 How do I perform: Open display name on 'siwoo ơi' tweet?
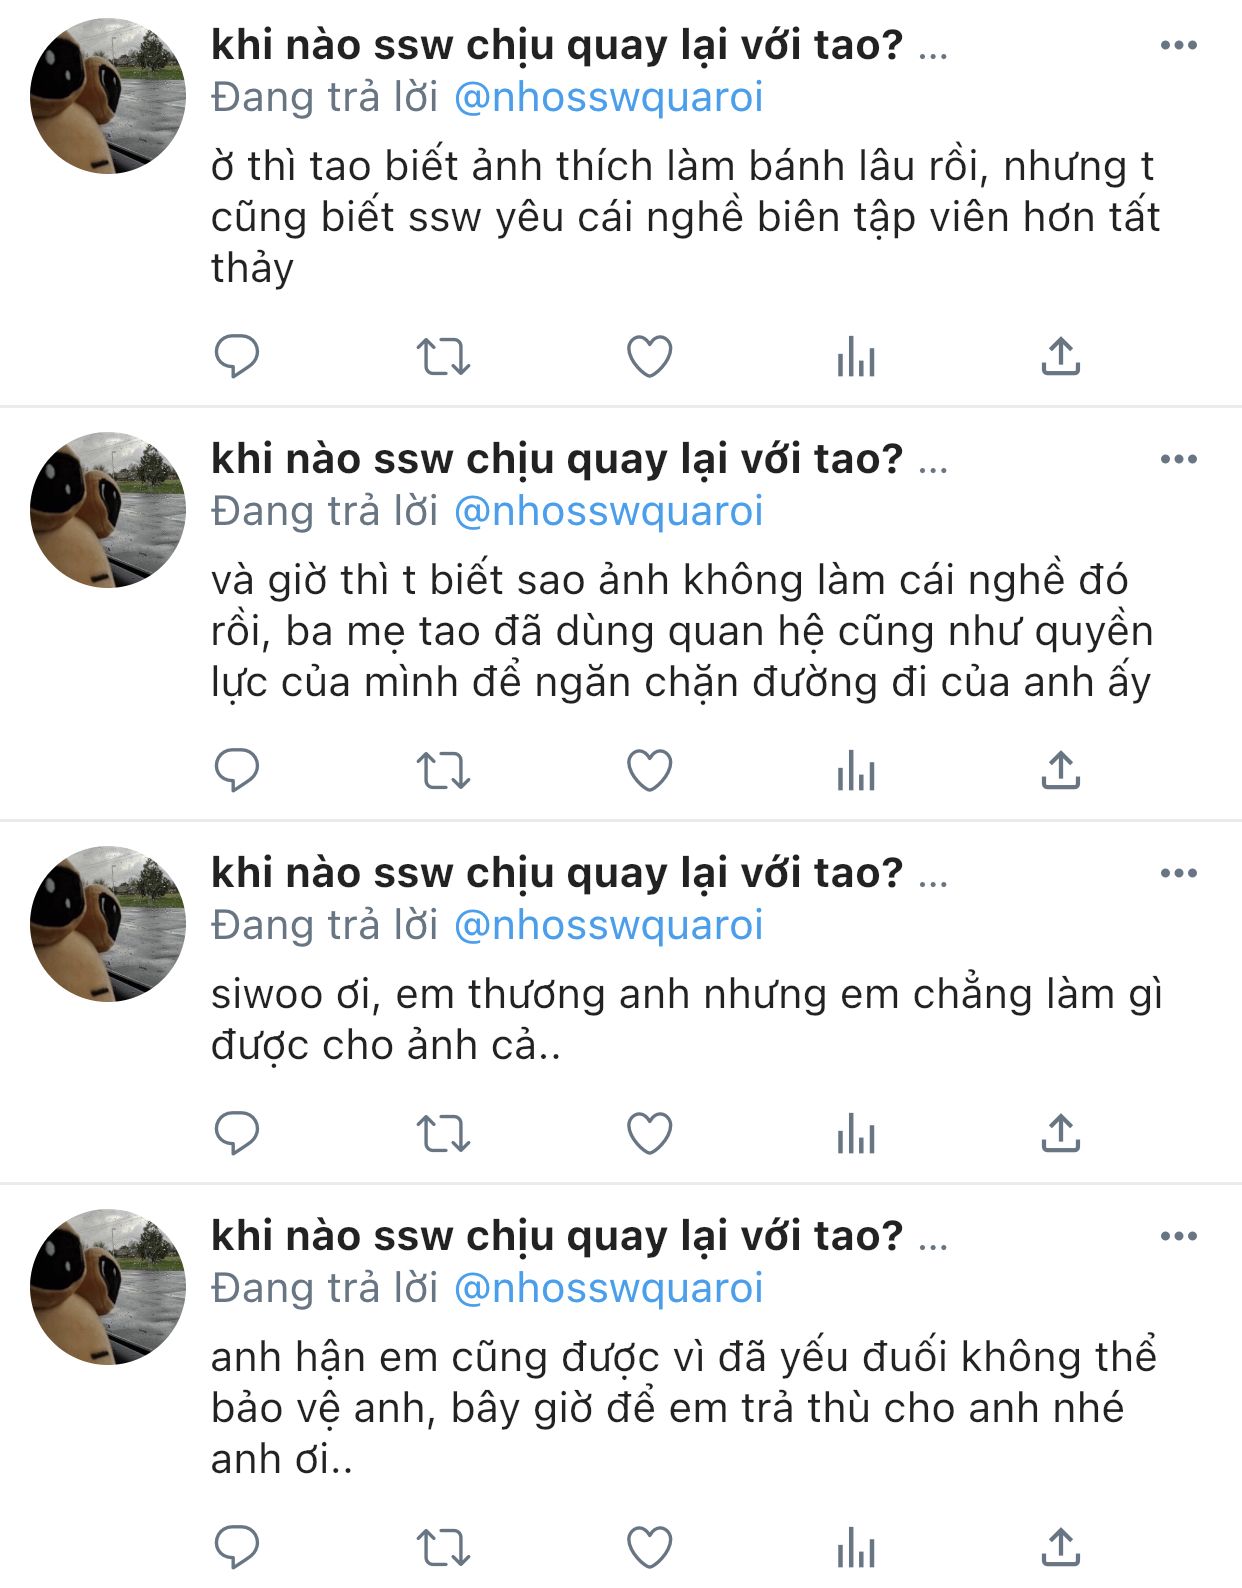(557, 873)
